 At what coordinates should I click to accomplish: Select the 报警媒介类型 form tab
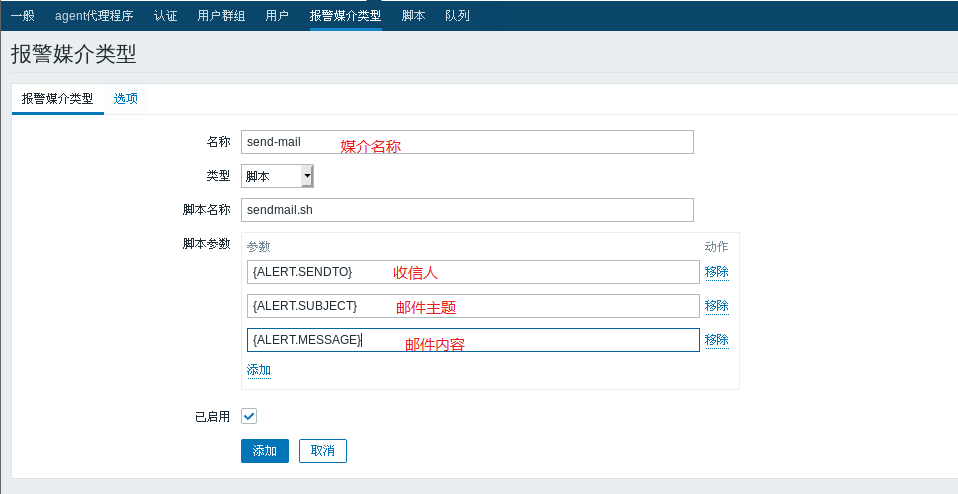[x=57, y=98]
